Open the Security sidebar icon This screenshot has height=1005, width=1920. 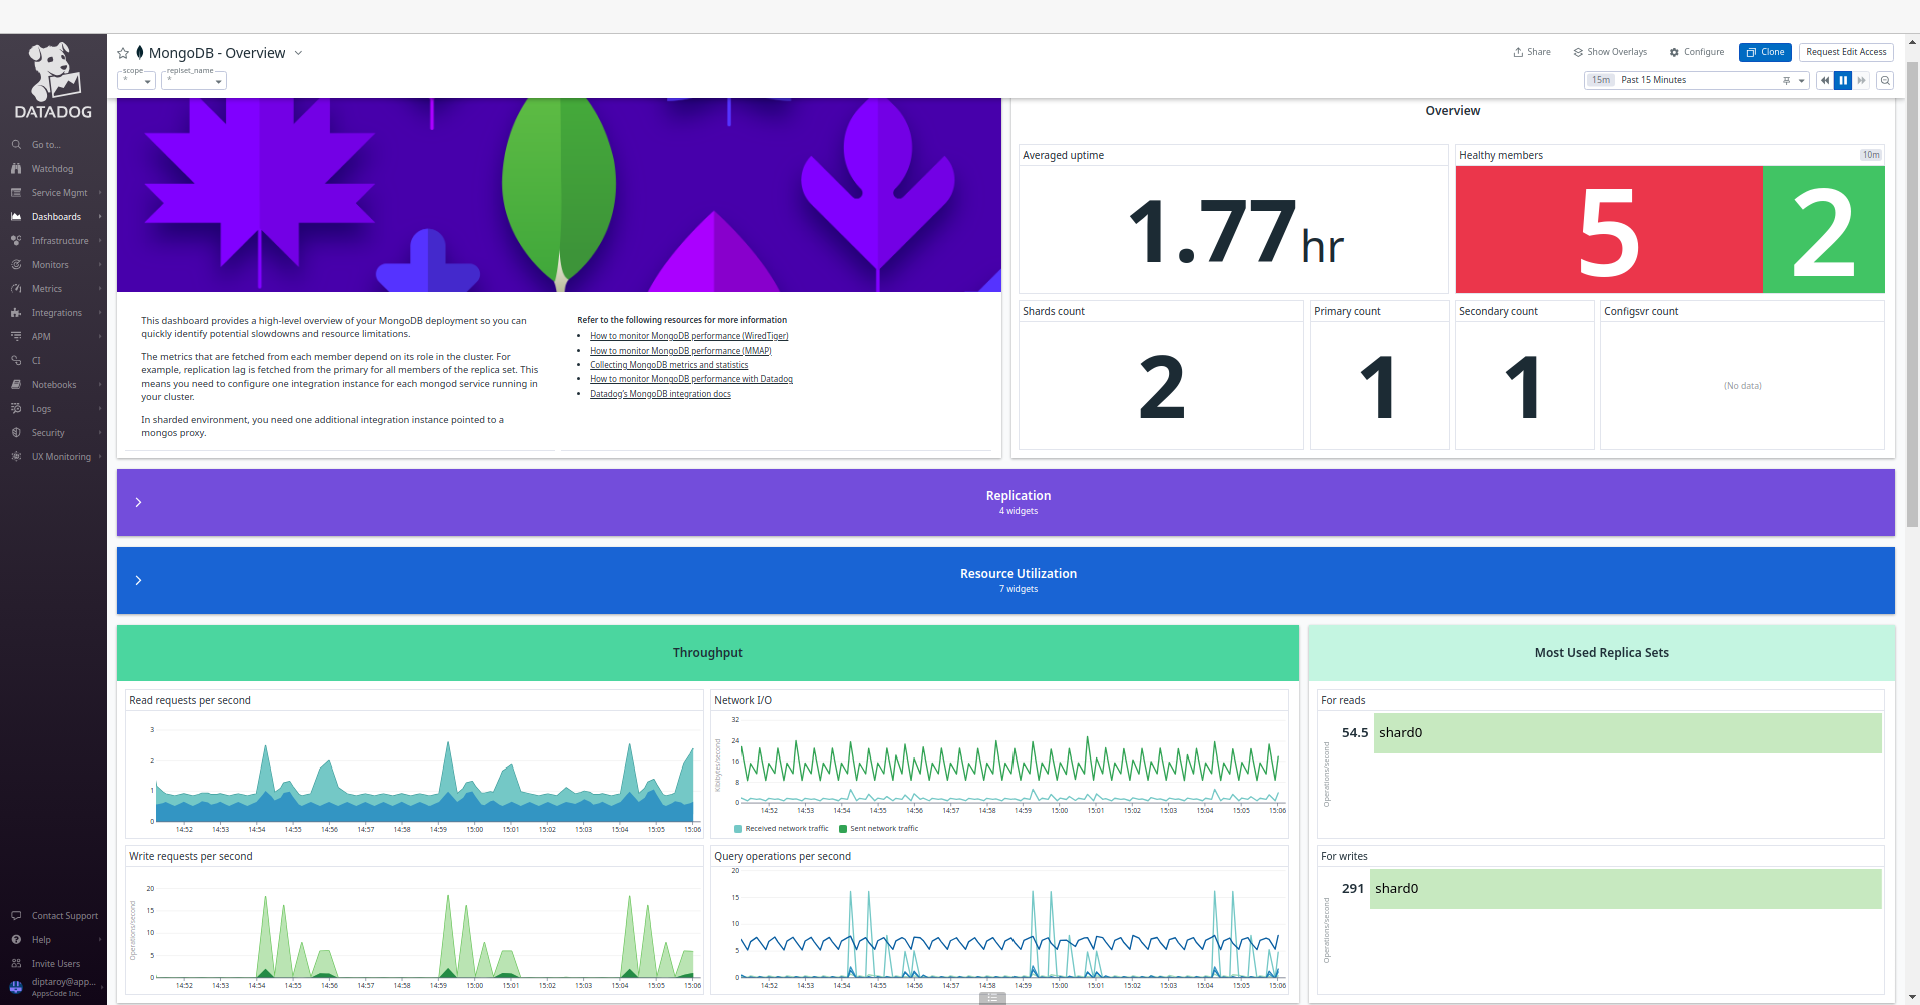tap(46, 432)
